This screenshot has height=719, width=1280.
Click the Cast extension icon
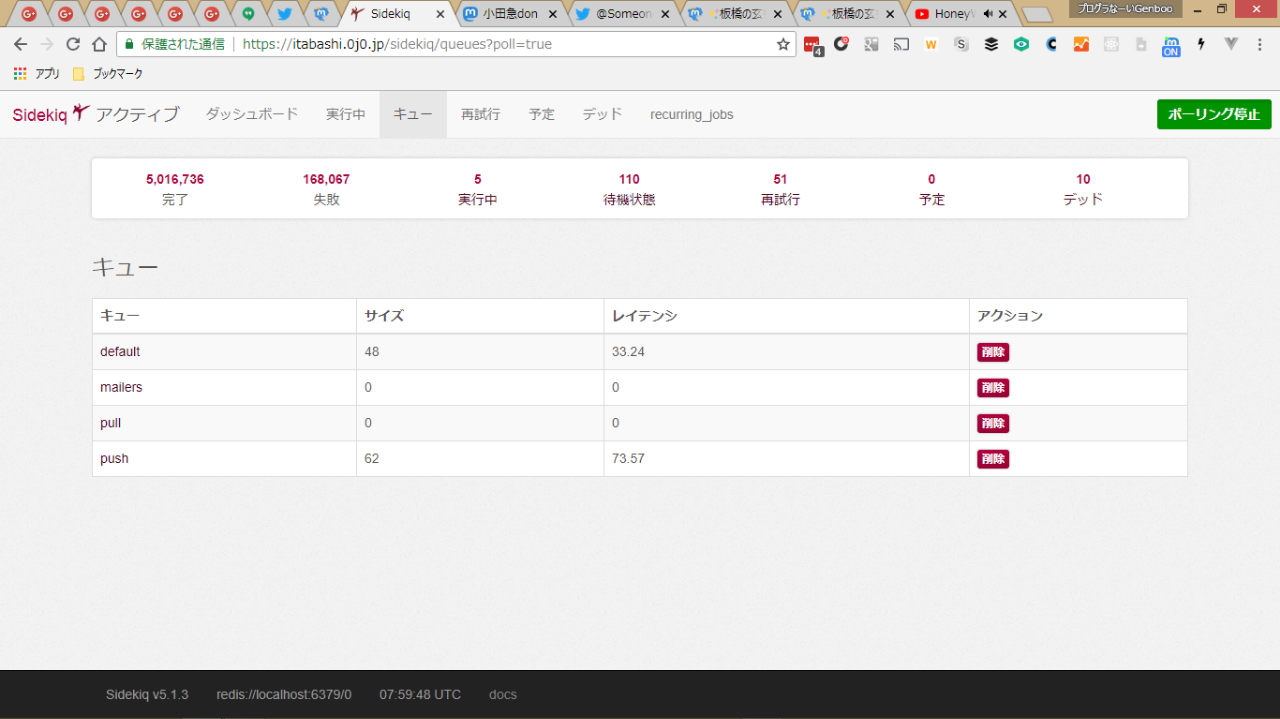tap(901, 44)
